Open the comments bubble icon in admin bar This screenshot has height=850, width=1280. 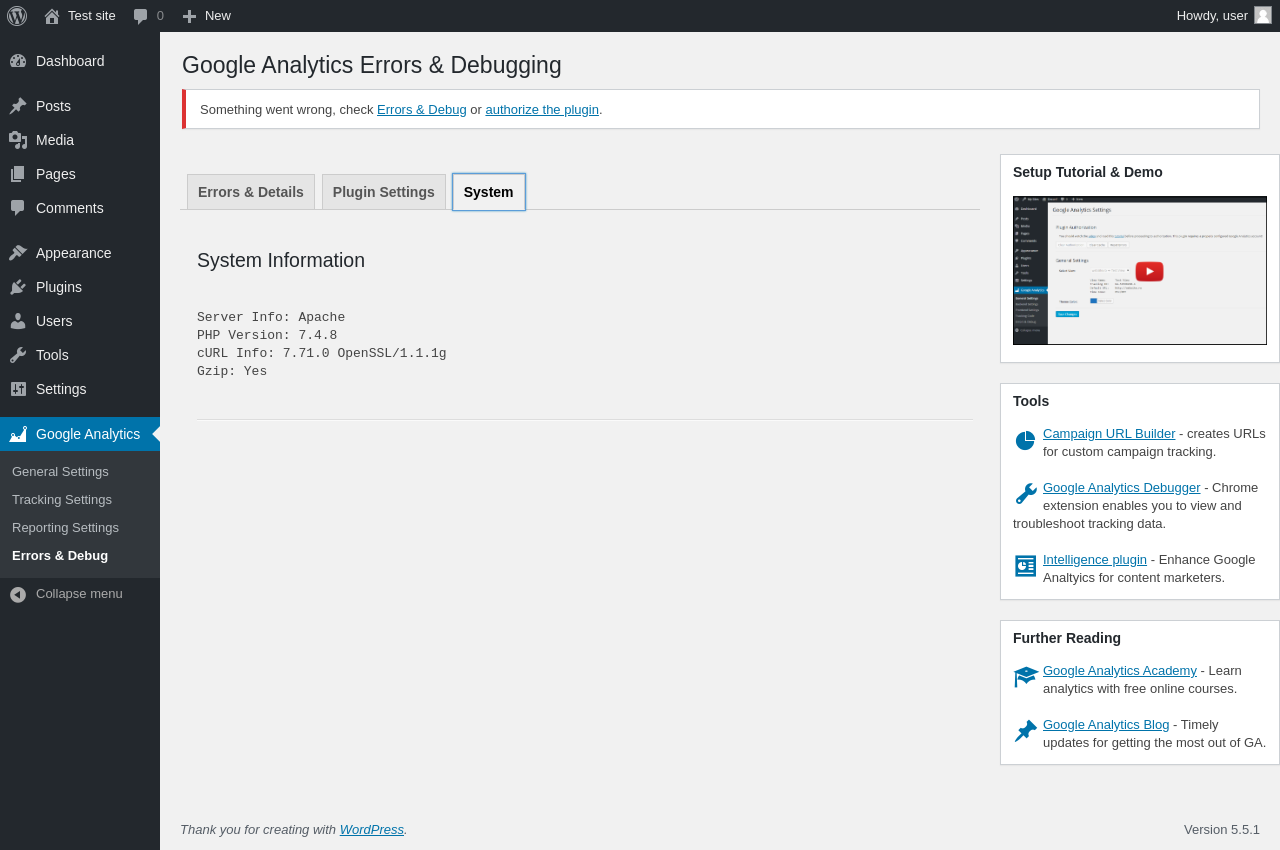(x=141, y=16)
